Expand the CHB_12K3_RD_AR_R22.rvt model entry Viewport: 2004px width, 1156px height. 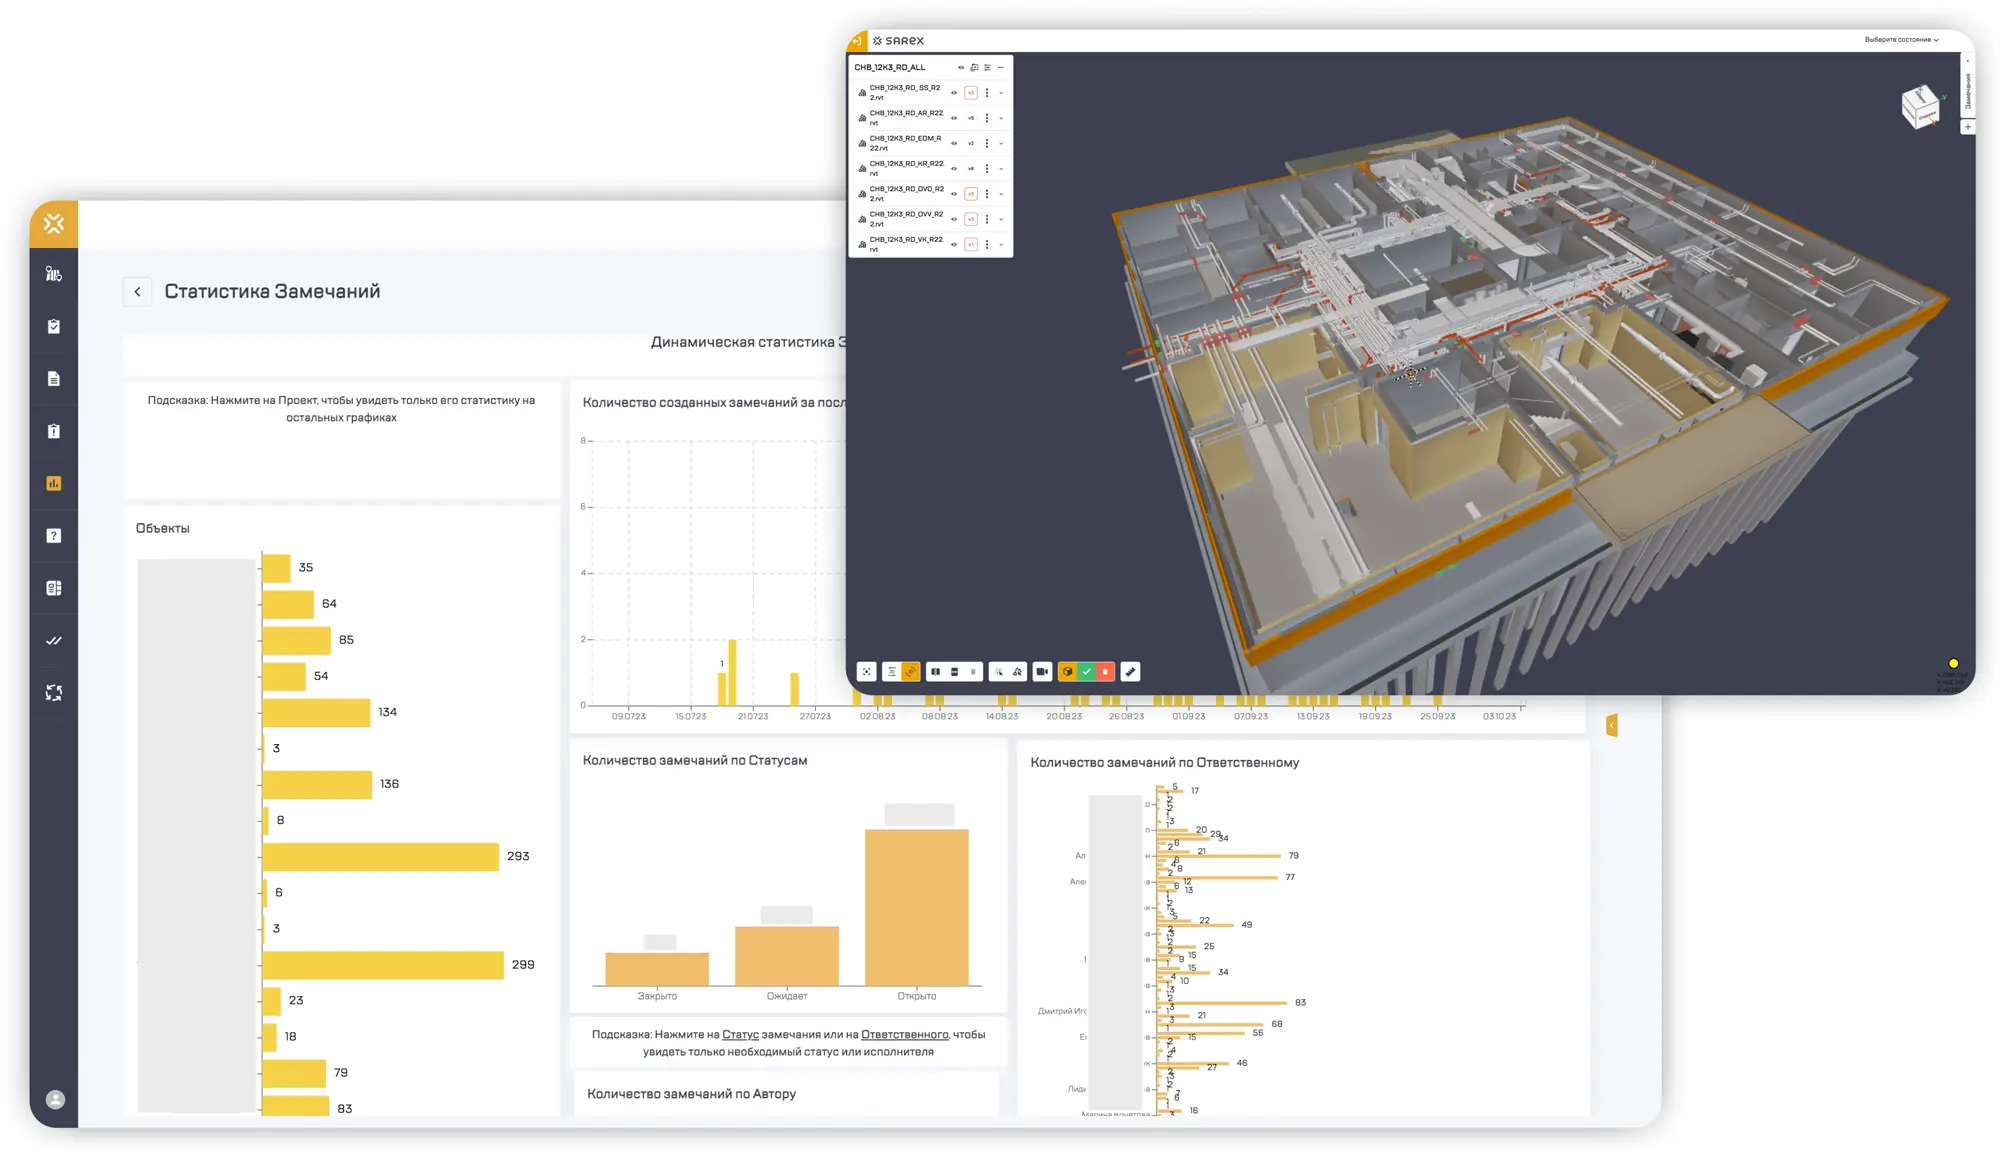pyautogui.click(x=1002, y=118)
